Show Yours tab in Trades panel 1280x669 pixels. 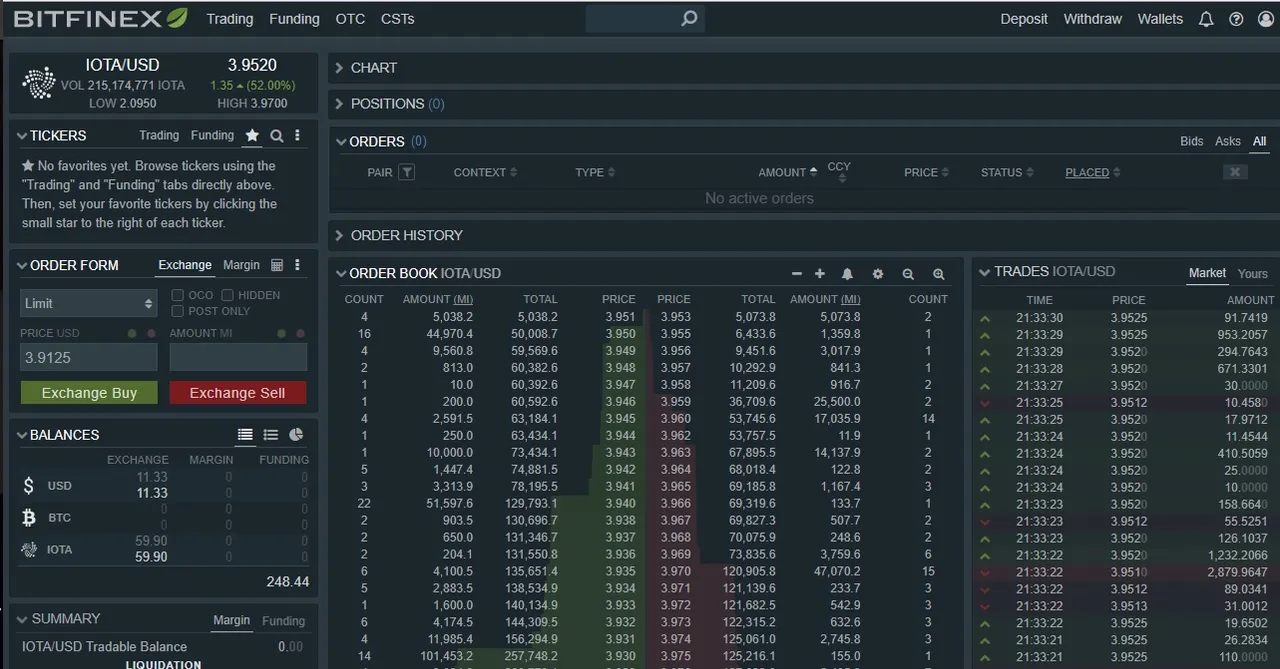[x=1252, y=273]
